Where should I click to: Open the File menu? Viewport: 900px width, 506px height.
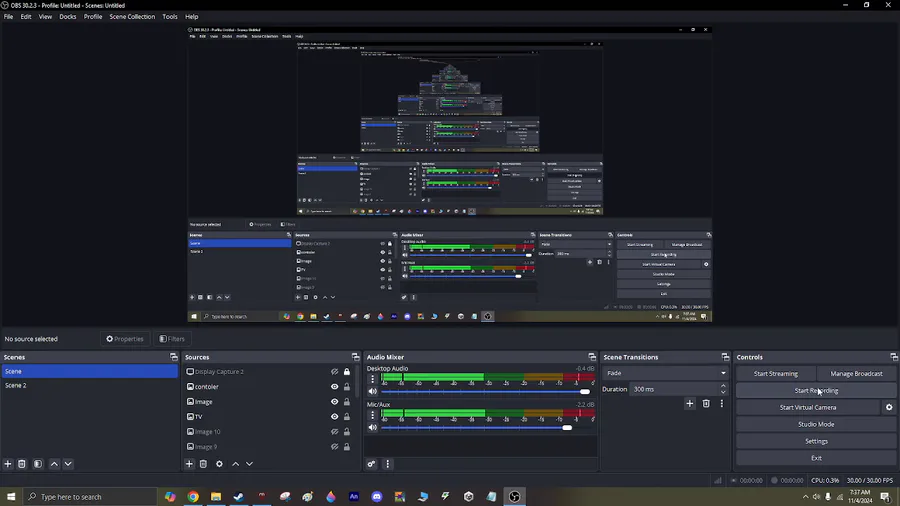tap(9, 17)
